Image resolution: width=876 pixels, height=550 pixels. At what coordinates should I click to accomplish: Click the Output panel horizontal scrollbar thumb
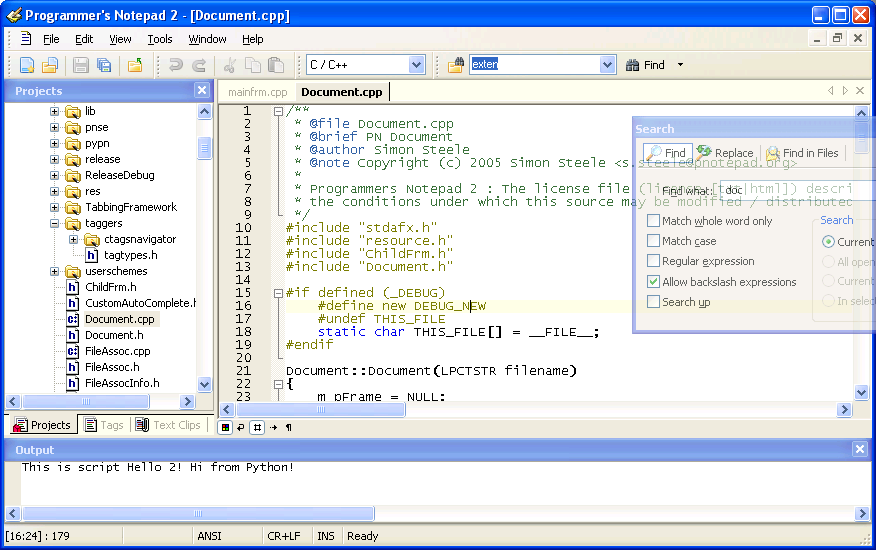198,513
